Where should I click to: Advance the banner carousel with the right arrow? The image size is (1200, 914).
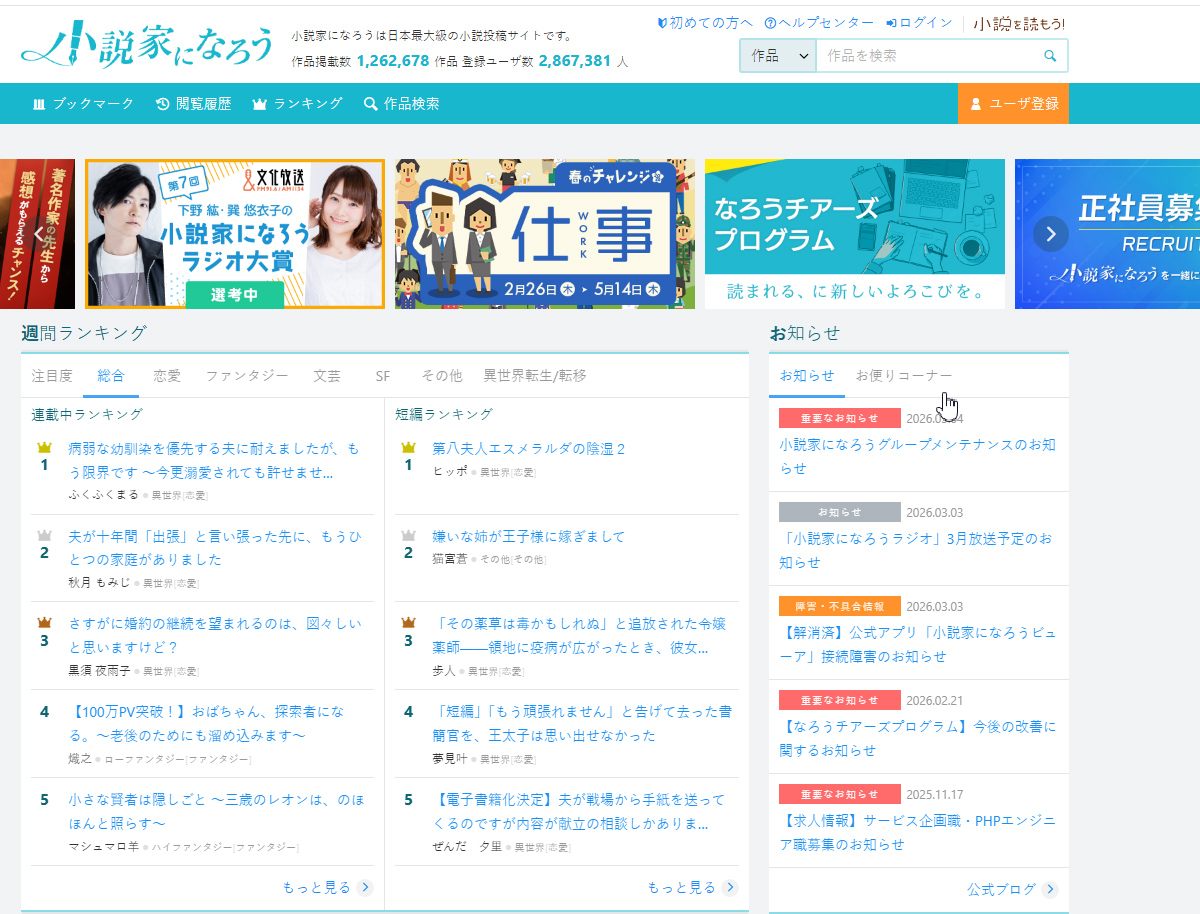pos(1050,233)
